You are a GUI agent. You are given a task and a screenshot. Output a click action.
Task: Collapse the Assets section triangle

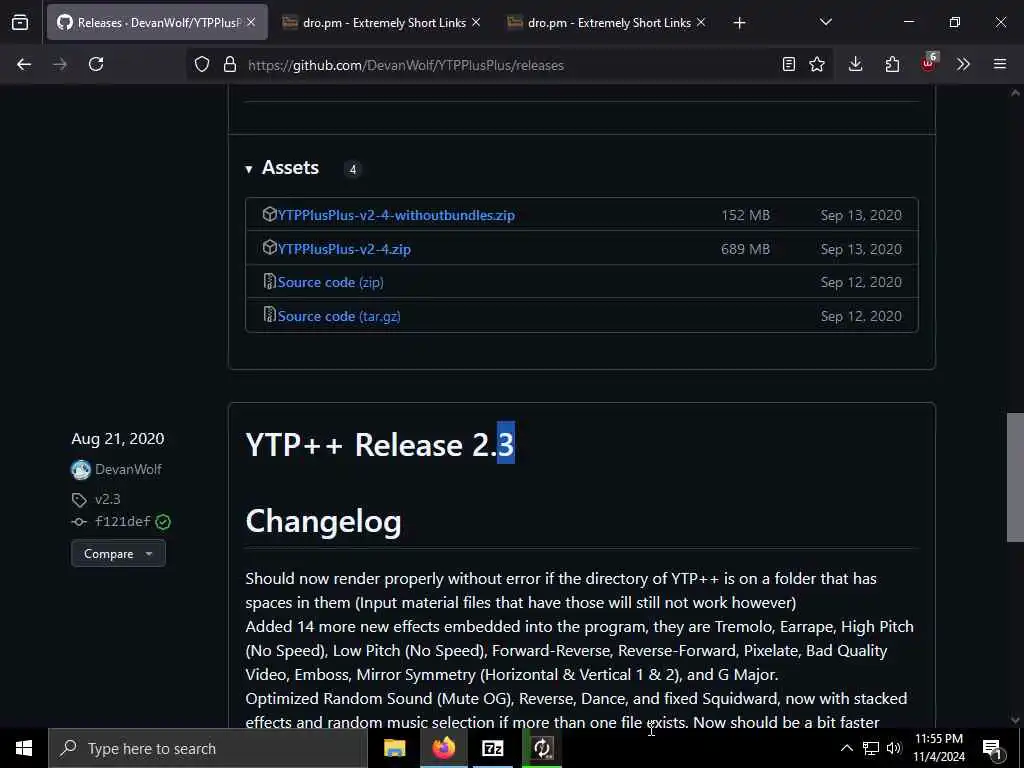(249, 169)
